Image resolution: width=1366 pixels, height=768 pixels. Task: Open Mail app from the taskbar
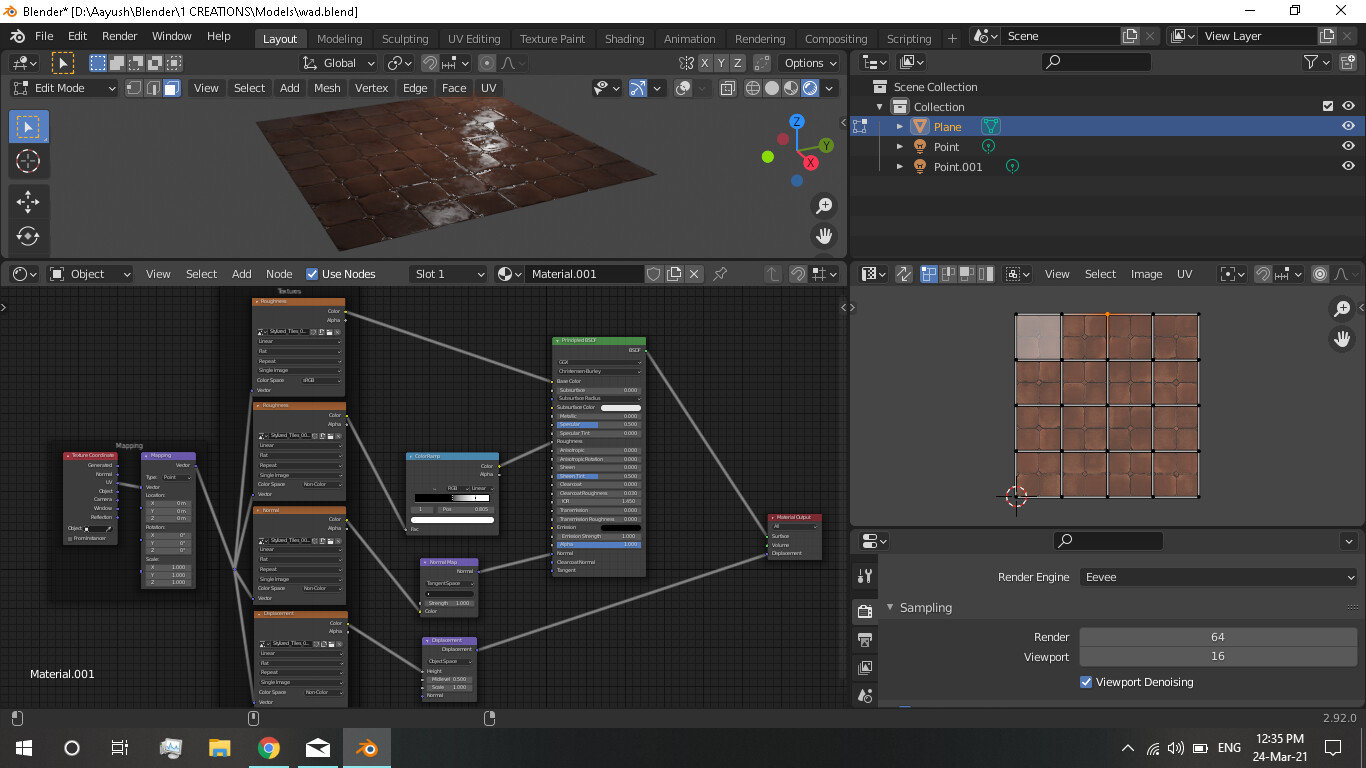tap(318, 747)
